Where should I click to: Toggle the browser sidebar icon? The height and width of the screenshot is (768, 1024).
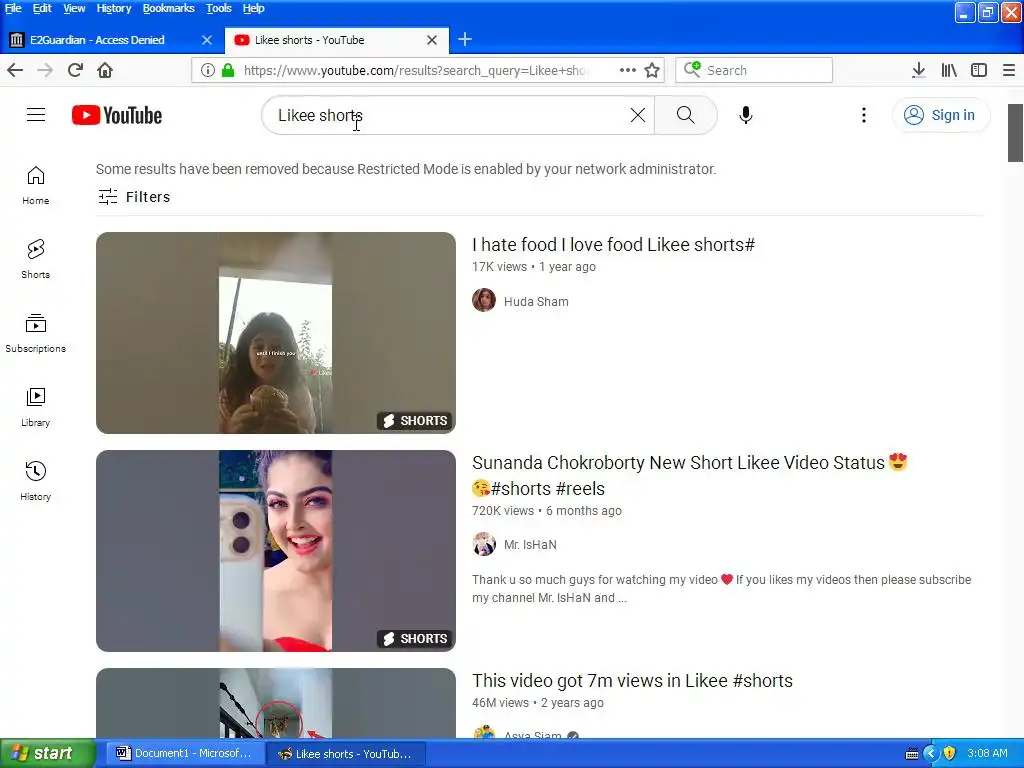point(979,70)
